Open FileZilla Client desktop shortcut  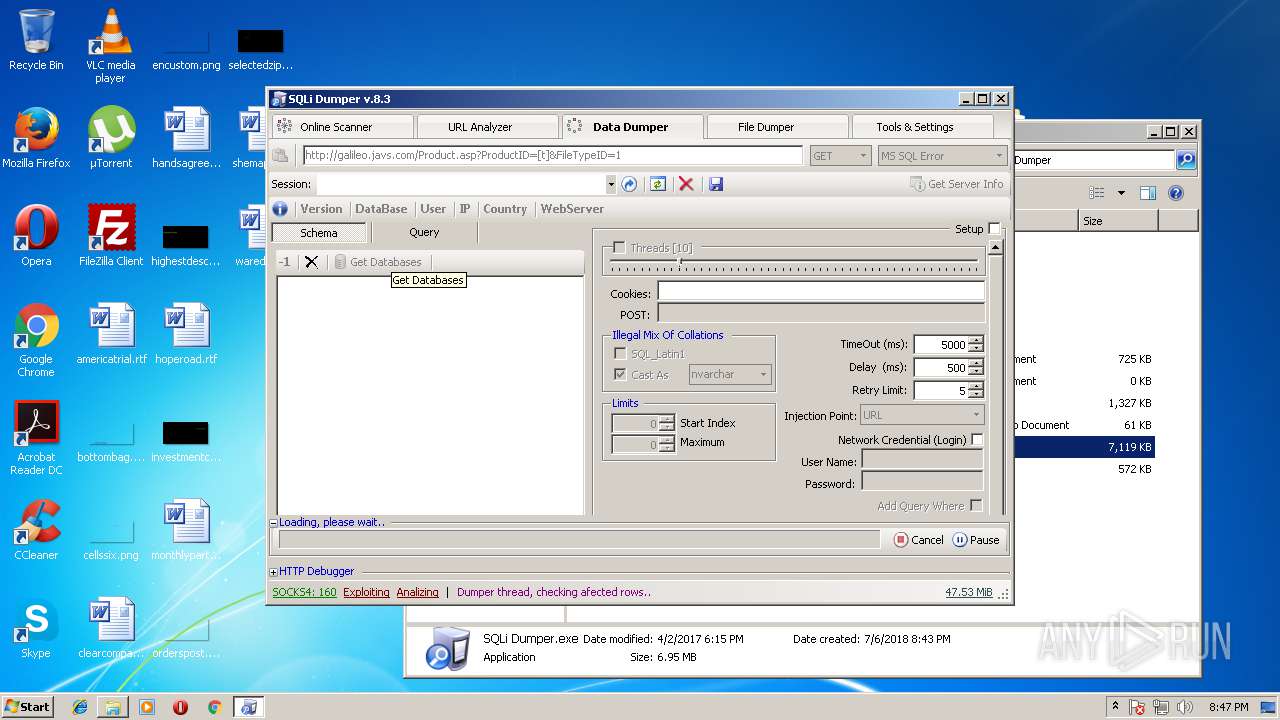click(x=110, y=236)
